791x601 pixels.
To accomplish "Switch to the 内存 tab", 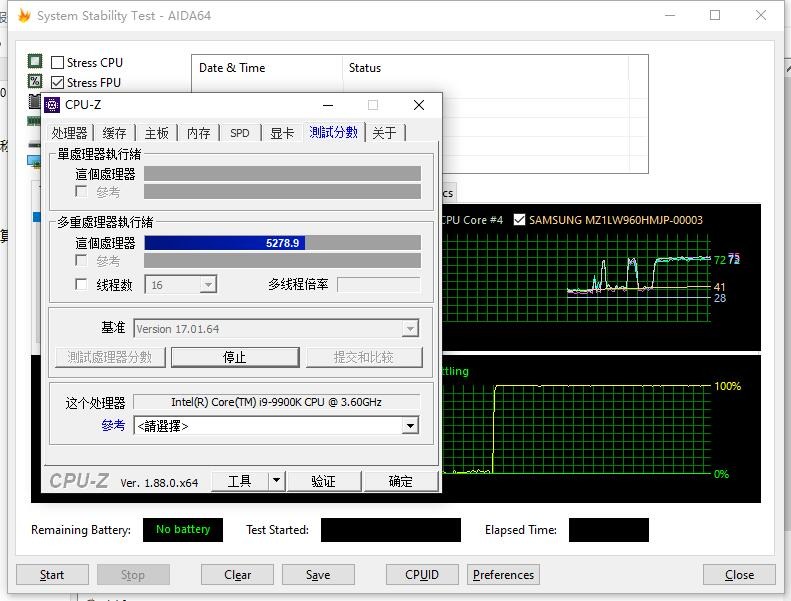I will (x=198, y=133).
